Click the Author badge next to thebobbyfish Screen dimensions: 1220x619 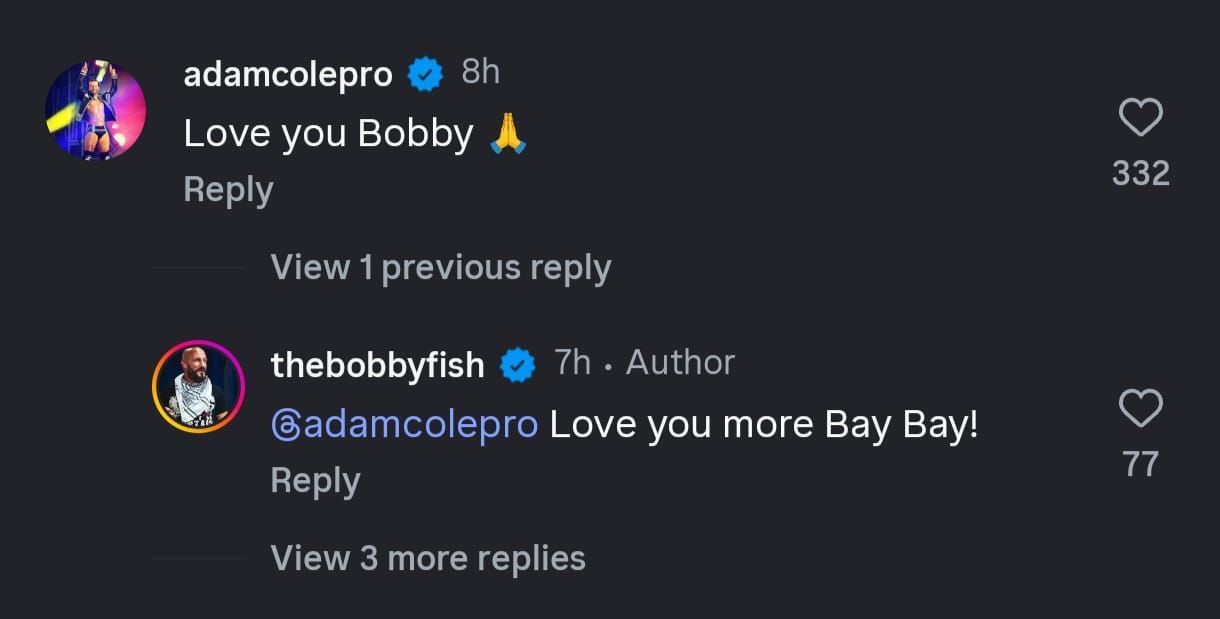(x=679, y=363)
